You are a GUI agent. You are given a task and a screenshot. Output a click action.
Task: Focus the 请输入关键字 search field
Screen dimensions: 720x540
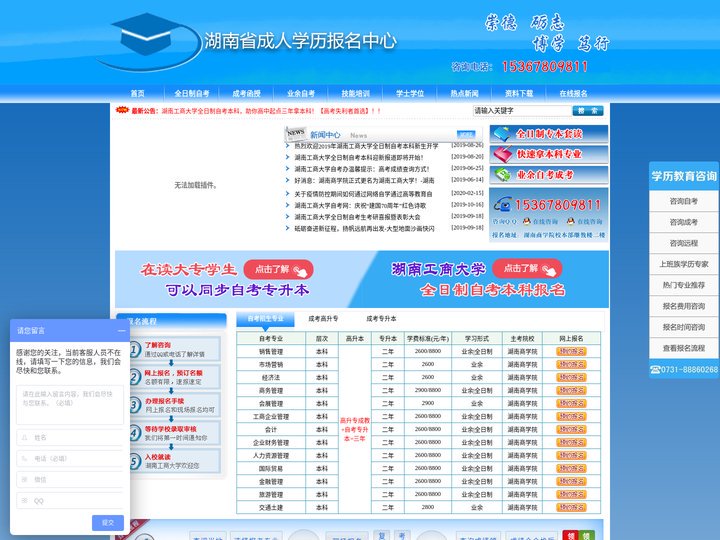pyautogui.click(x=522, y=111)
